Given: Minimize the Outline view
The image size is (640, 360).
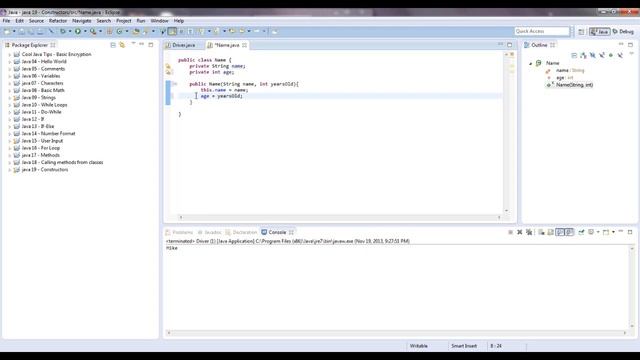Looking at the screenshot, I should point(621,44).
